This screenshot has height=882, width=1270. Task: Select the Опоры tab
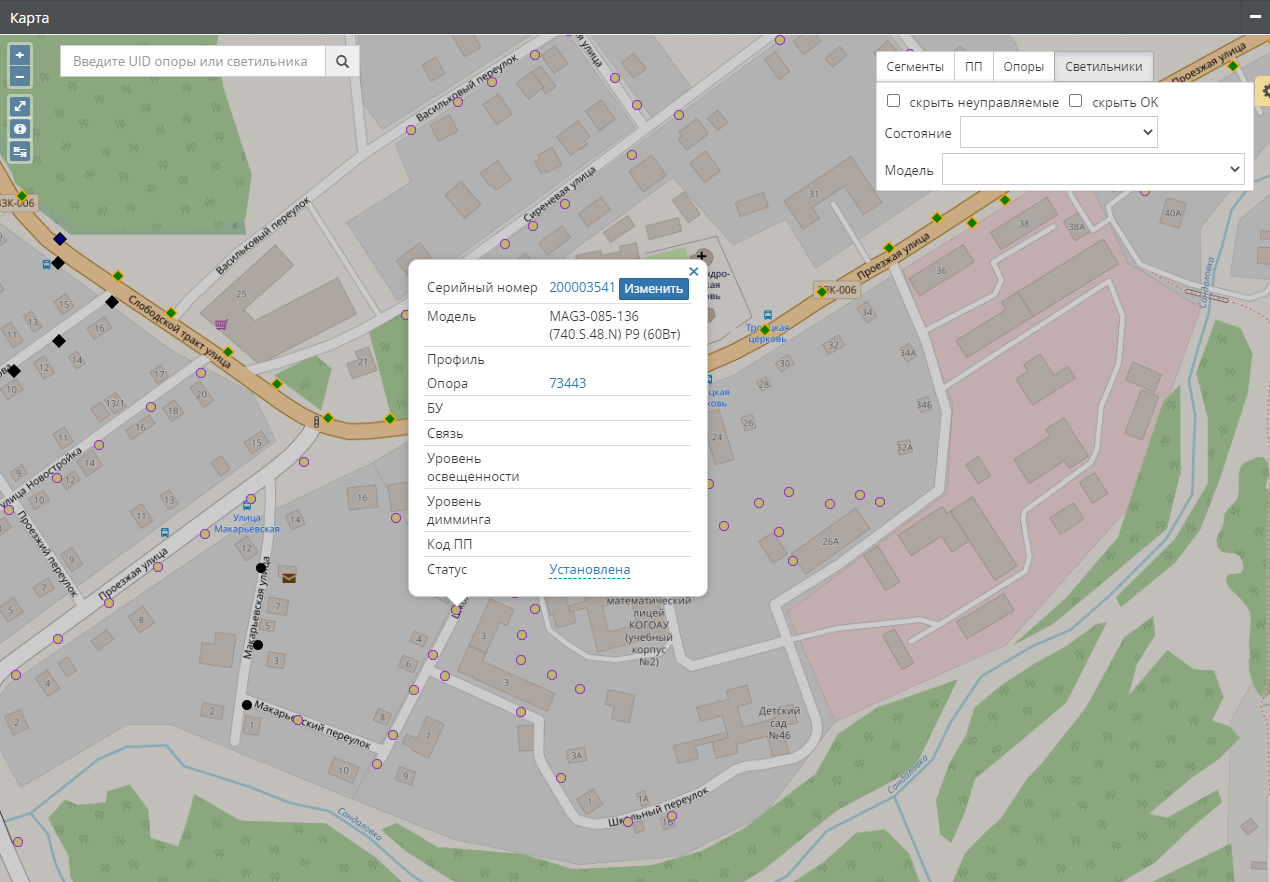(1023, 67)
